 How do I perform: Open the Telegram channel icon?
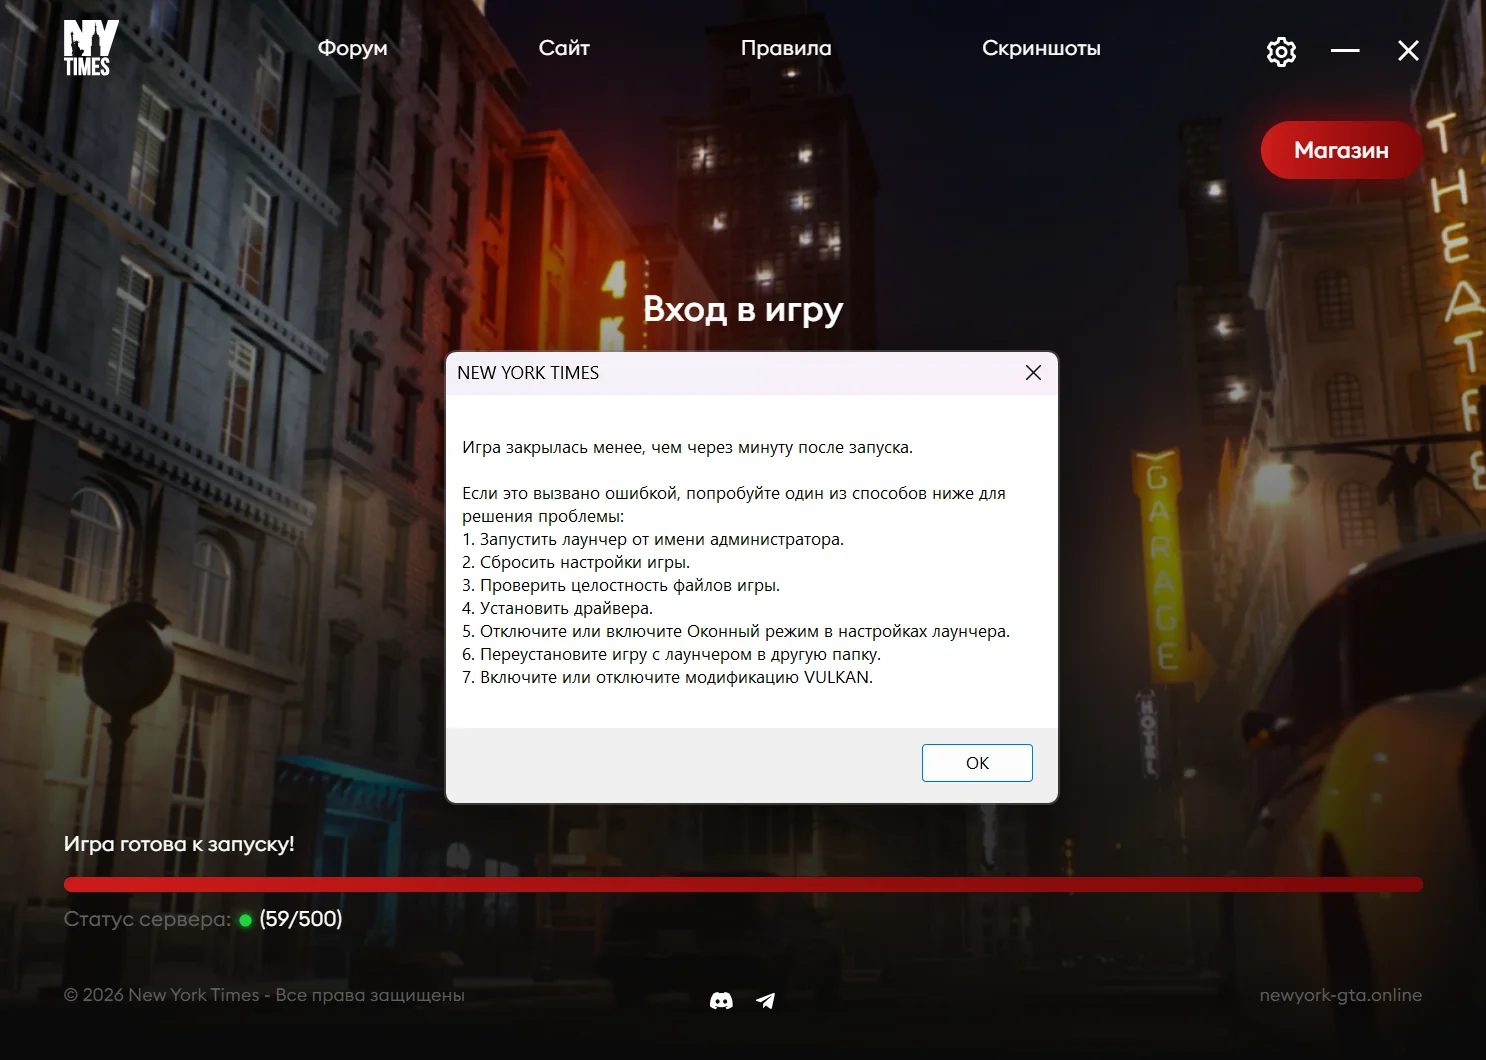[766, 1000]
